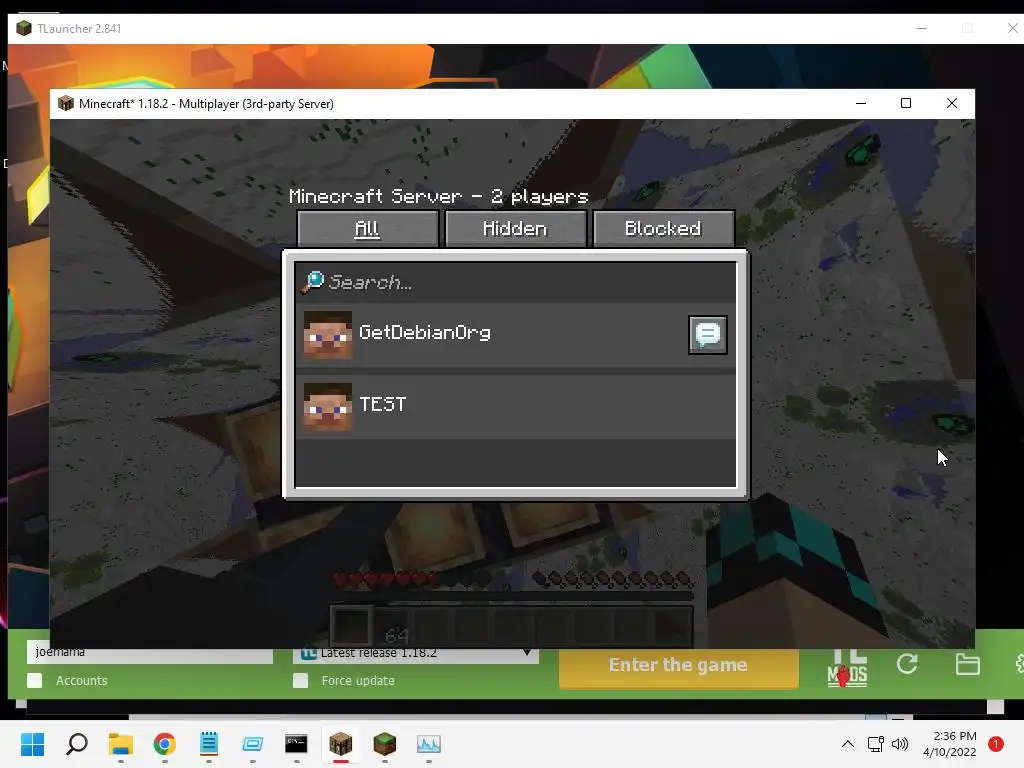Click the joemama username field
1024x768 pixels.
(x=150, y=654)
